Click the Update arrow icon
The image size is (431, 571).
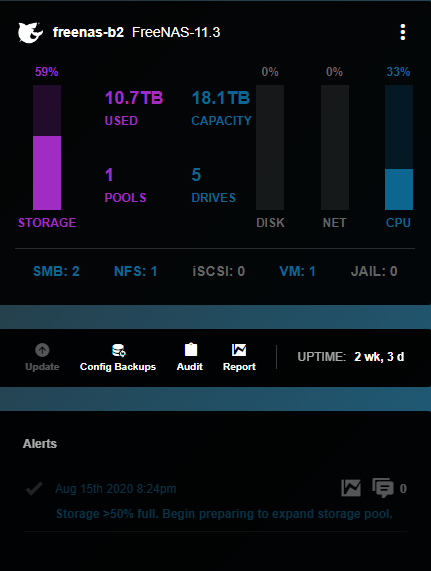click(42, 350)
